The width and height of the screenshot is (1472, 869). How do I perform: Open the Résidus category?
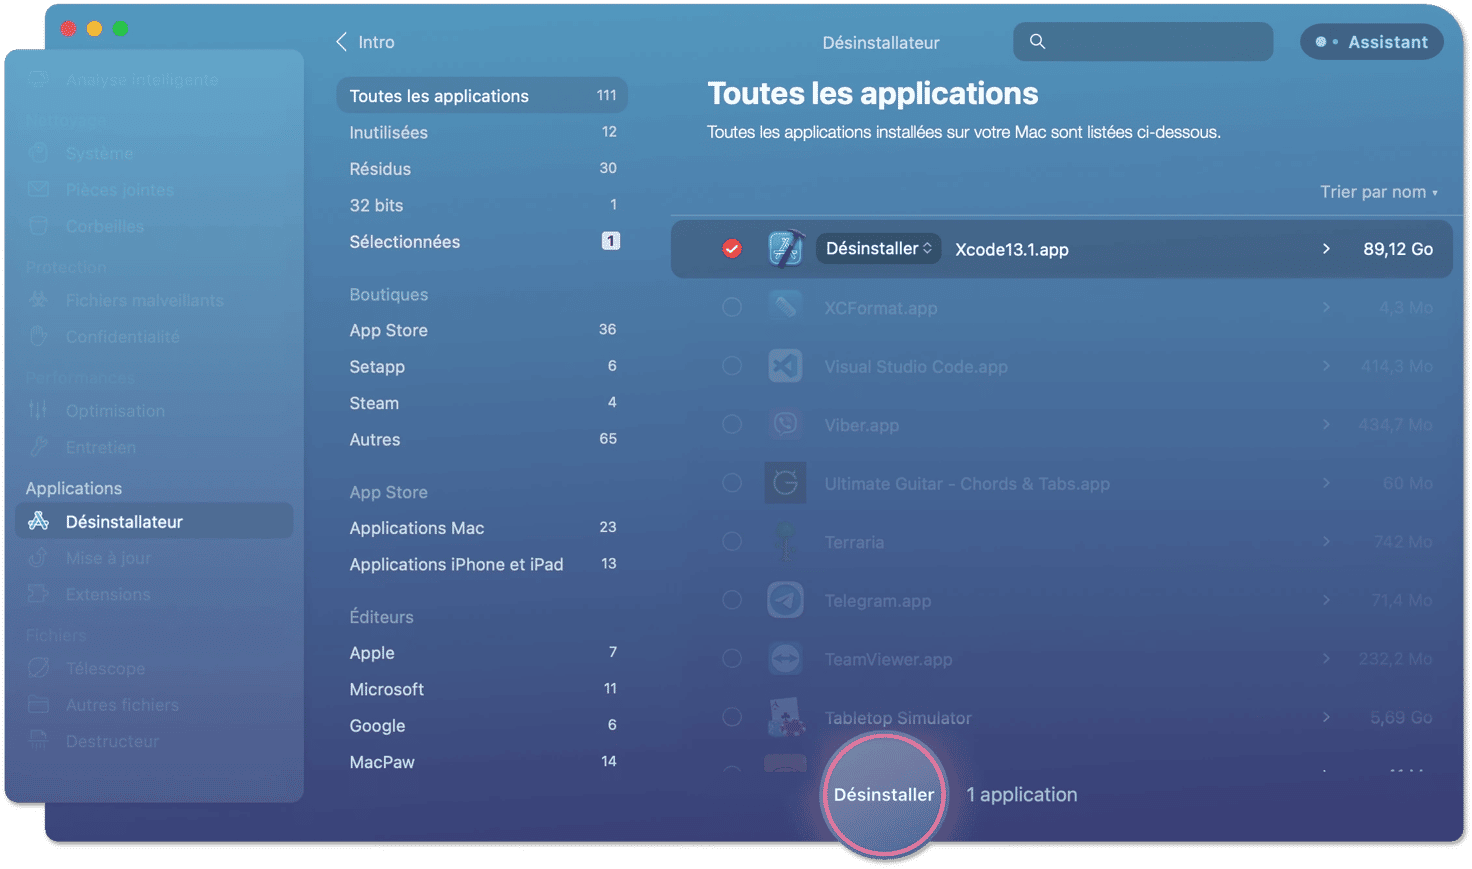click(x=482, y=169)
